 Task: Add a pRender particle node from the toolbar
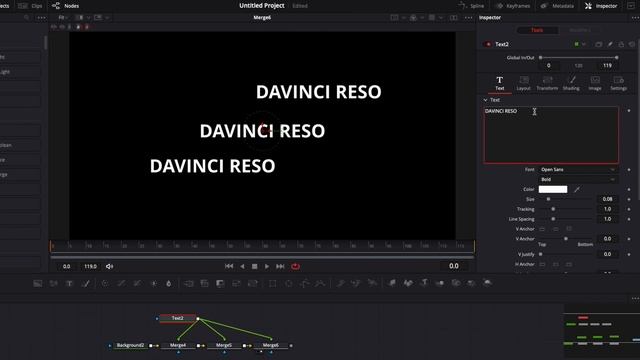click(x=372, y=283)
